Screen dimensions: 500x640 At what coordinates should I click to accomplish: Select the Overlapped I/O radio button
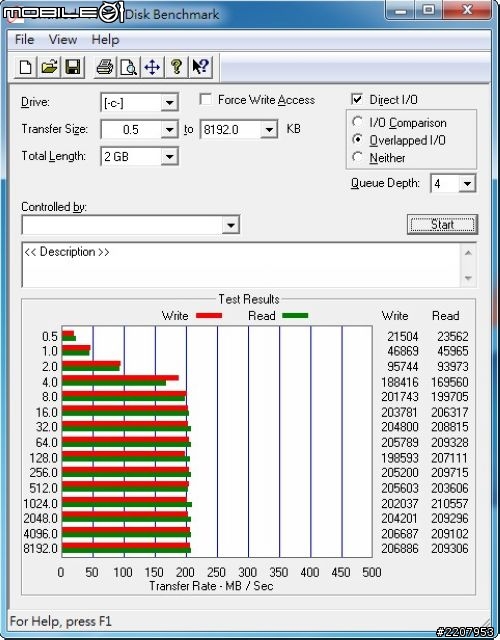coord(358,140)
